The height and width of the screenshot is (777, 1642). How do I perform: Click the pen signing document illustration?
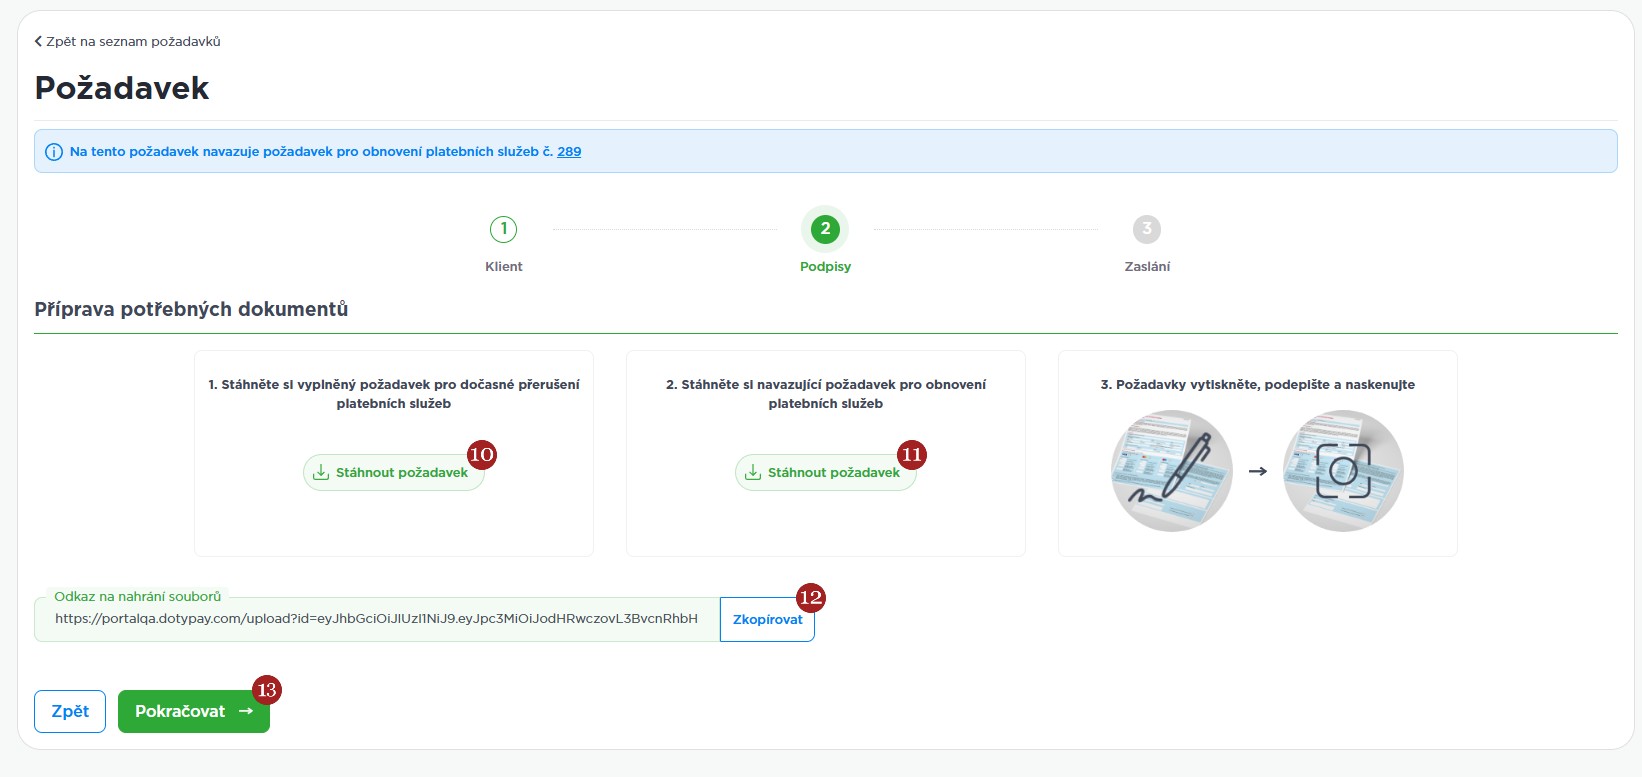tap(1171, 471)
